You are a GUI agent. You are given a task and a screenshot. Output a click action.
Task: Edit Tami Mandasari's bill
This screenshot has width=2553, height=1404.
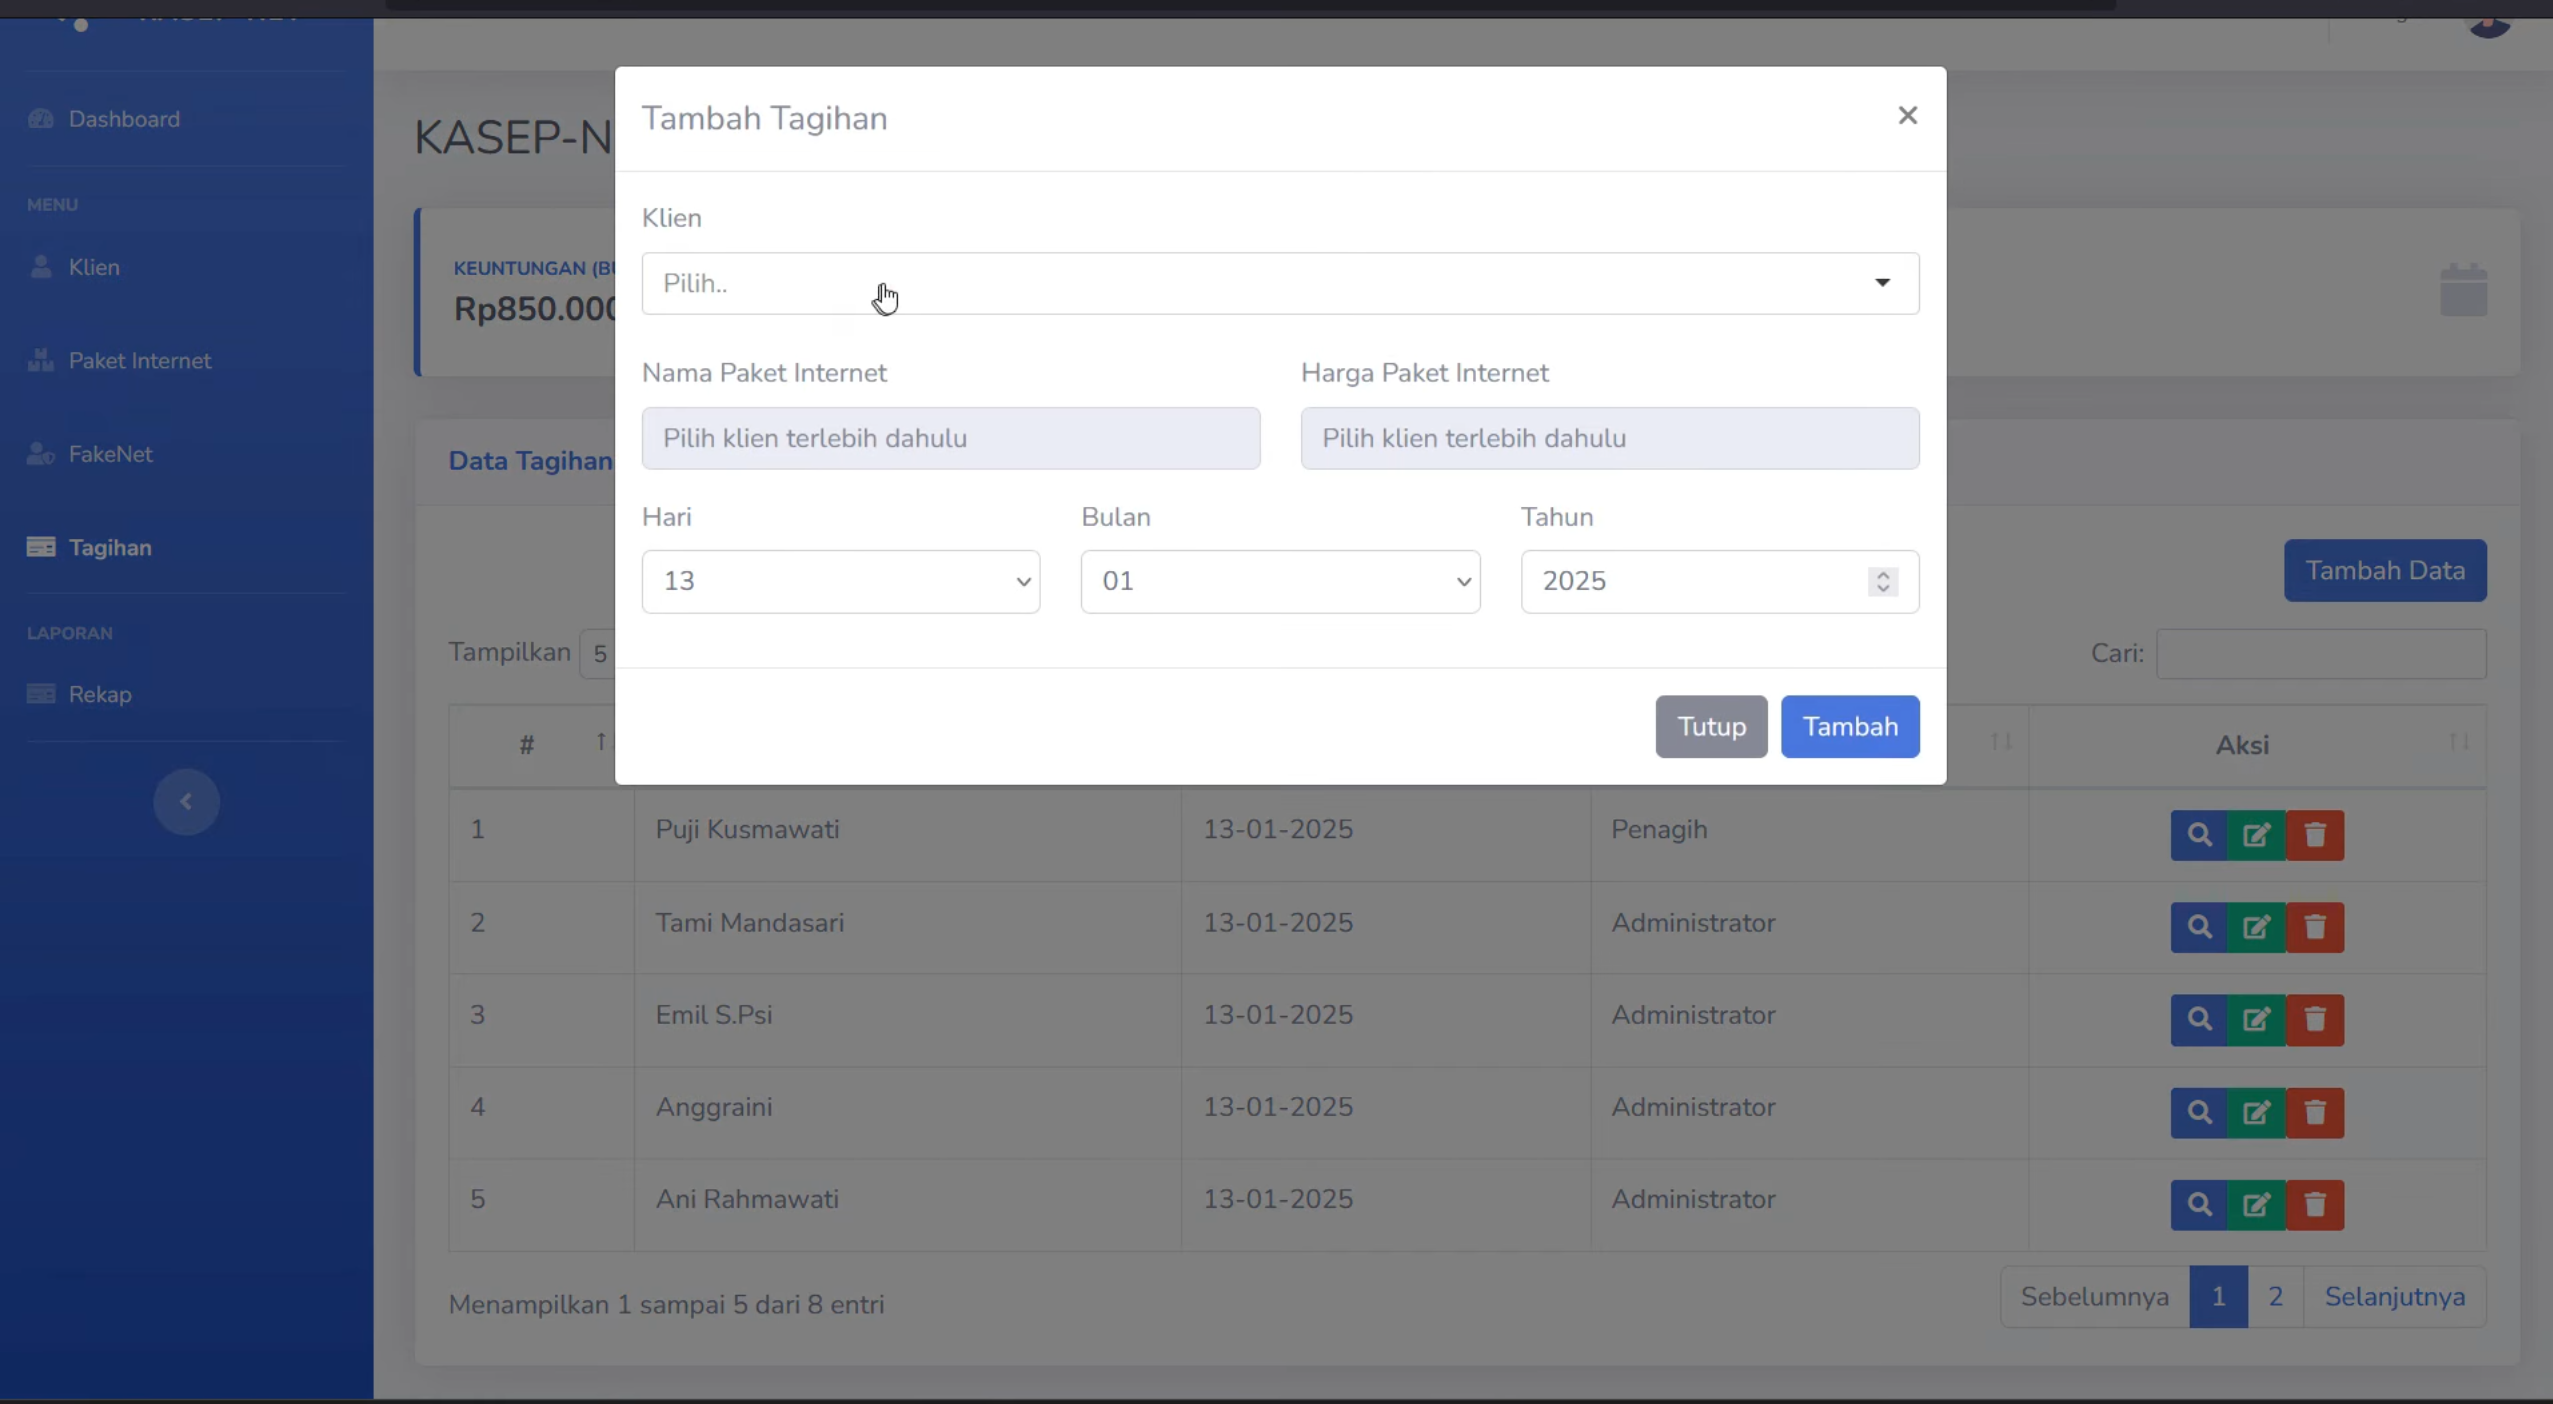[2256, 927]
